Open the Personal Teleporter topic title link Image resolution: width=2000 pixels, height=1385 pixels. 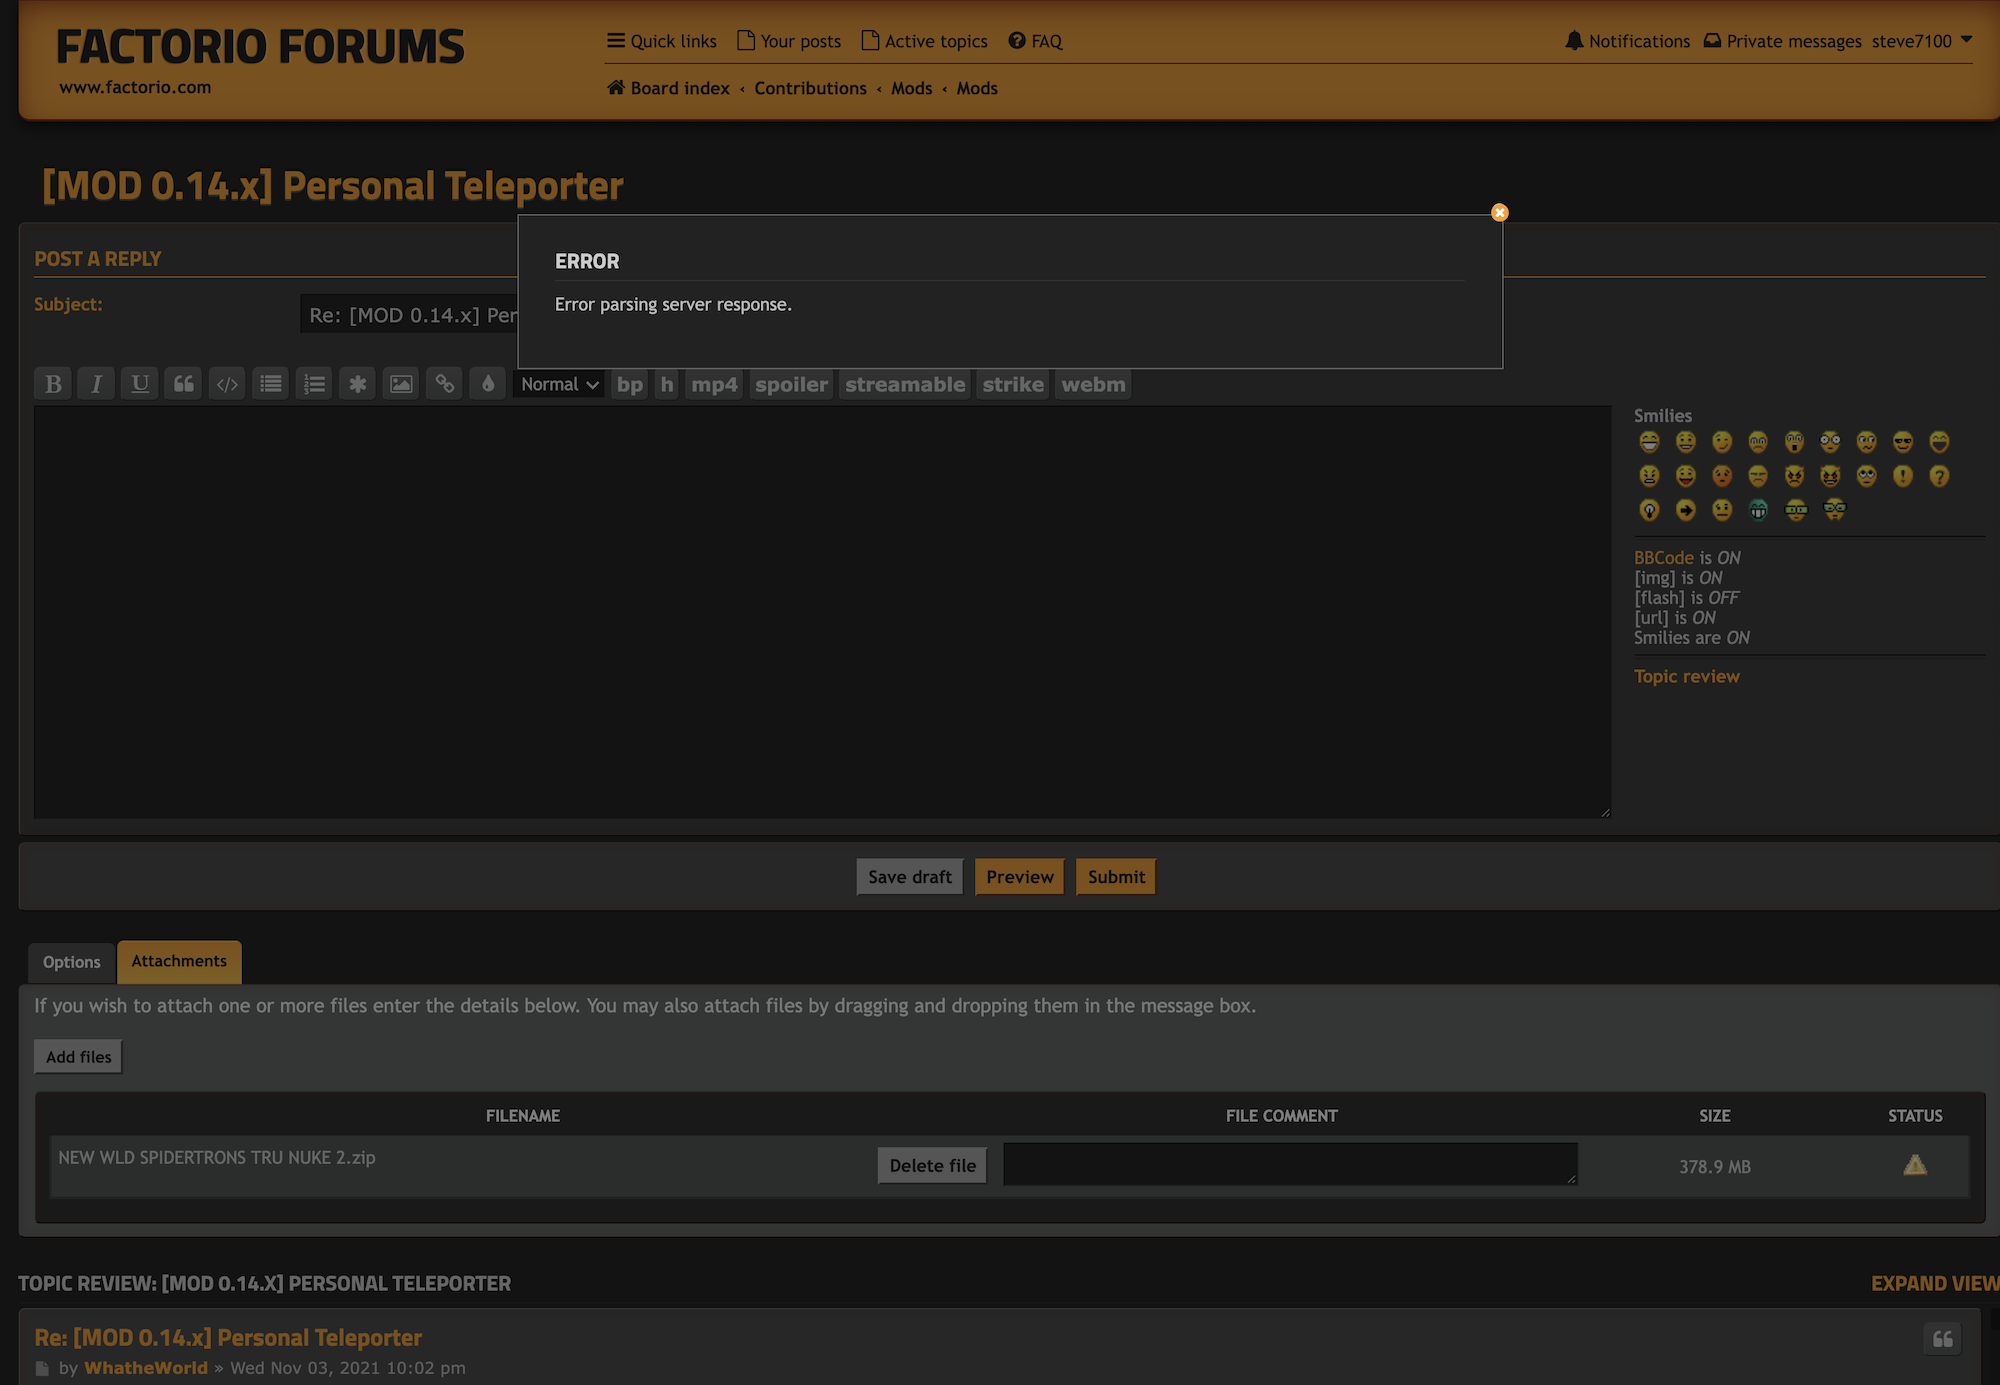pyautogui.click(x=333, y=186)
